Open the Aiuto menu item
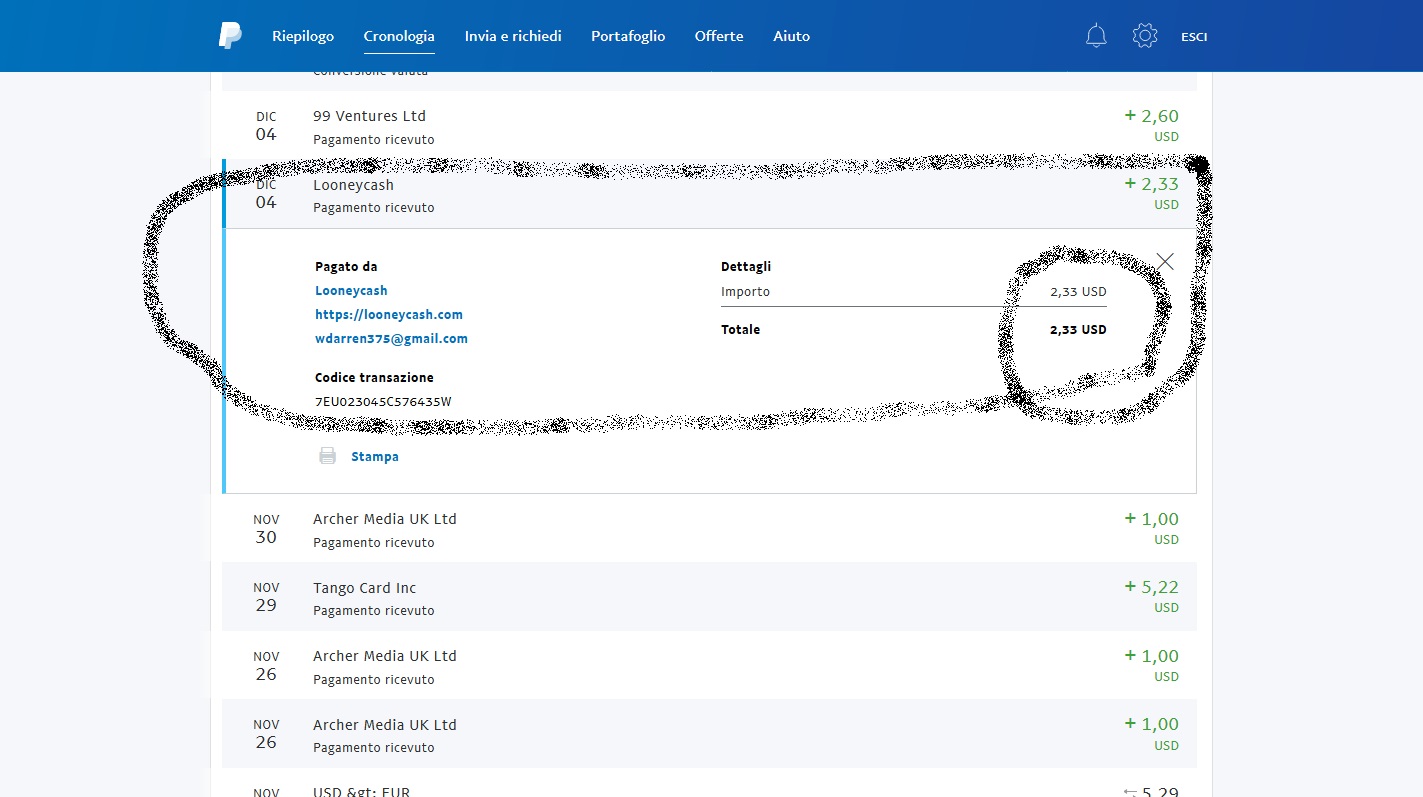1423x797 pixels. click(792, 36)
